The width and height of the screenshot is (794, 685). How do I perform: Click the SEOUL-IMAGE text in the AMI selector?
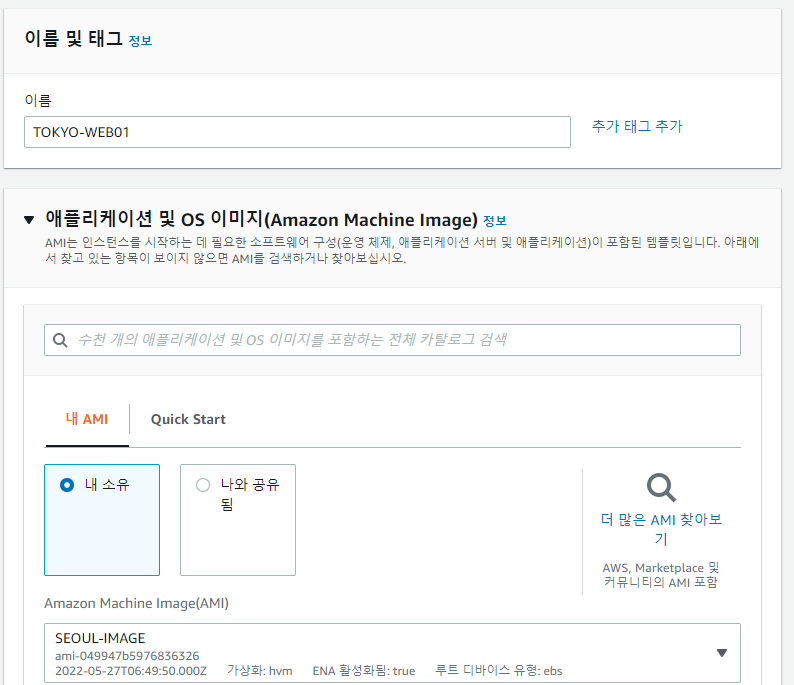tap(100, 638)
